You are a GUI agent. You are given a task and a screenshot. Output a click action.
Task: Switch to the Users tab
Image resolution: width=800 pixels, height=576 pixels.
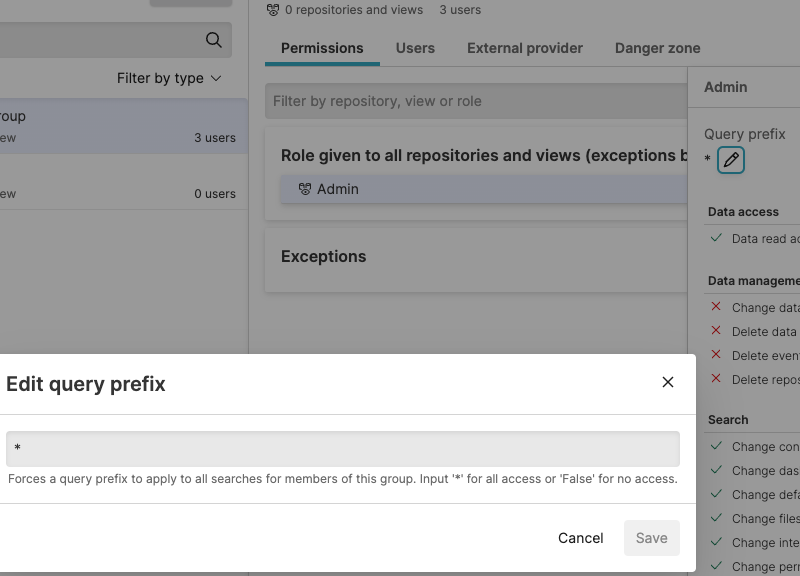[x=415, y=48]
